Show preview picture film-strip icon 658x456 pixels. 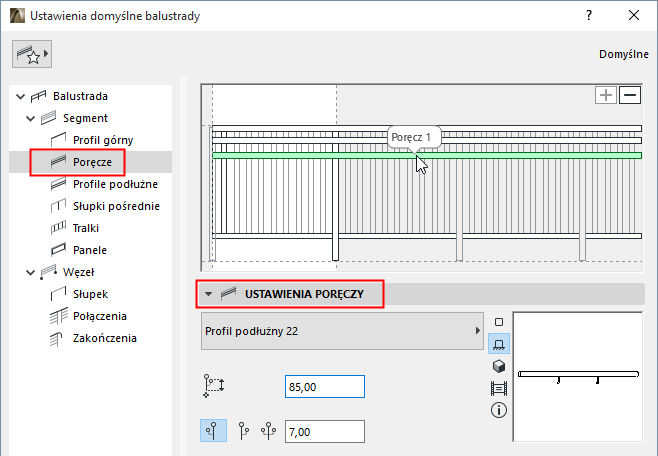click(x=499, y=388)
